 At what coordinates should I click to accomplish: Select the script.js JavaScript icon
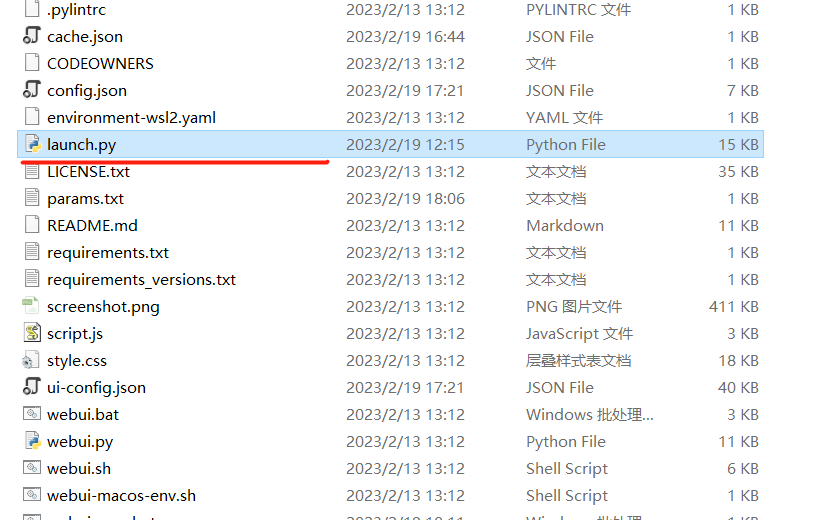point(32,333)
